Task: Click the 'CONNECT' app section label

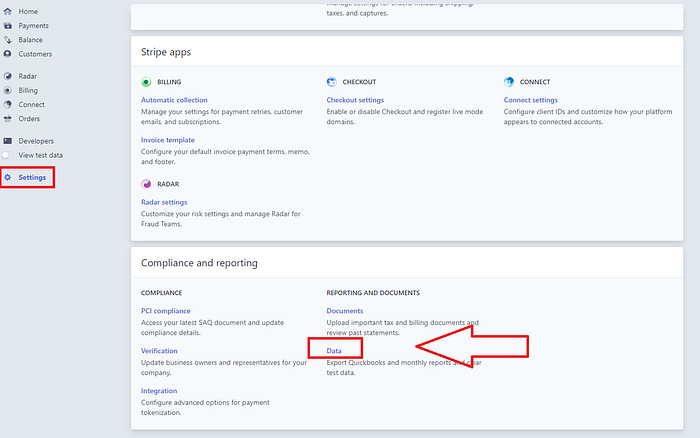Action: (x=535, y=82)
